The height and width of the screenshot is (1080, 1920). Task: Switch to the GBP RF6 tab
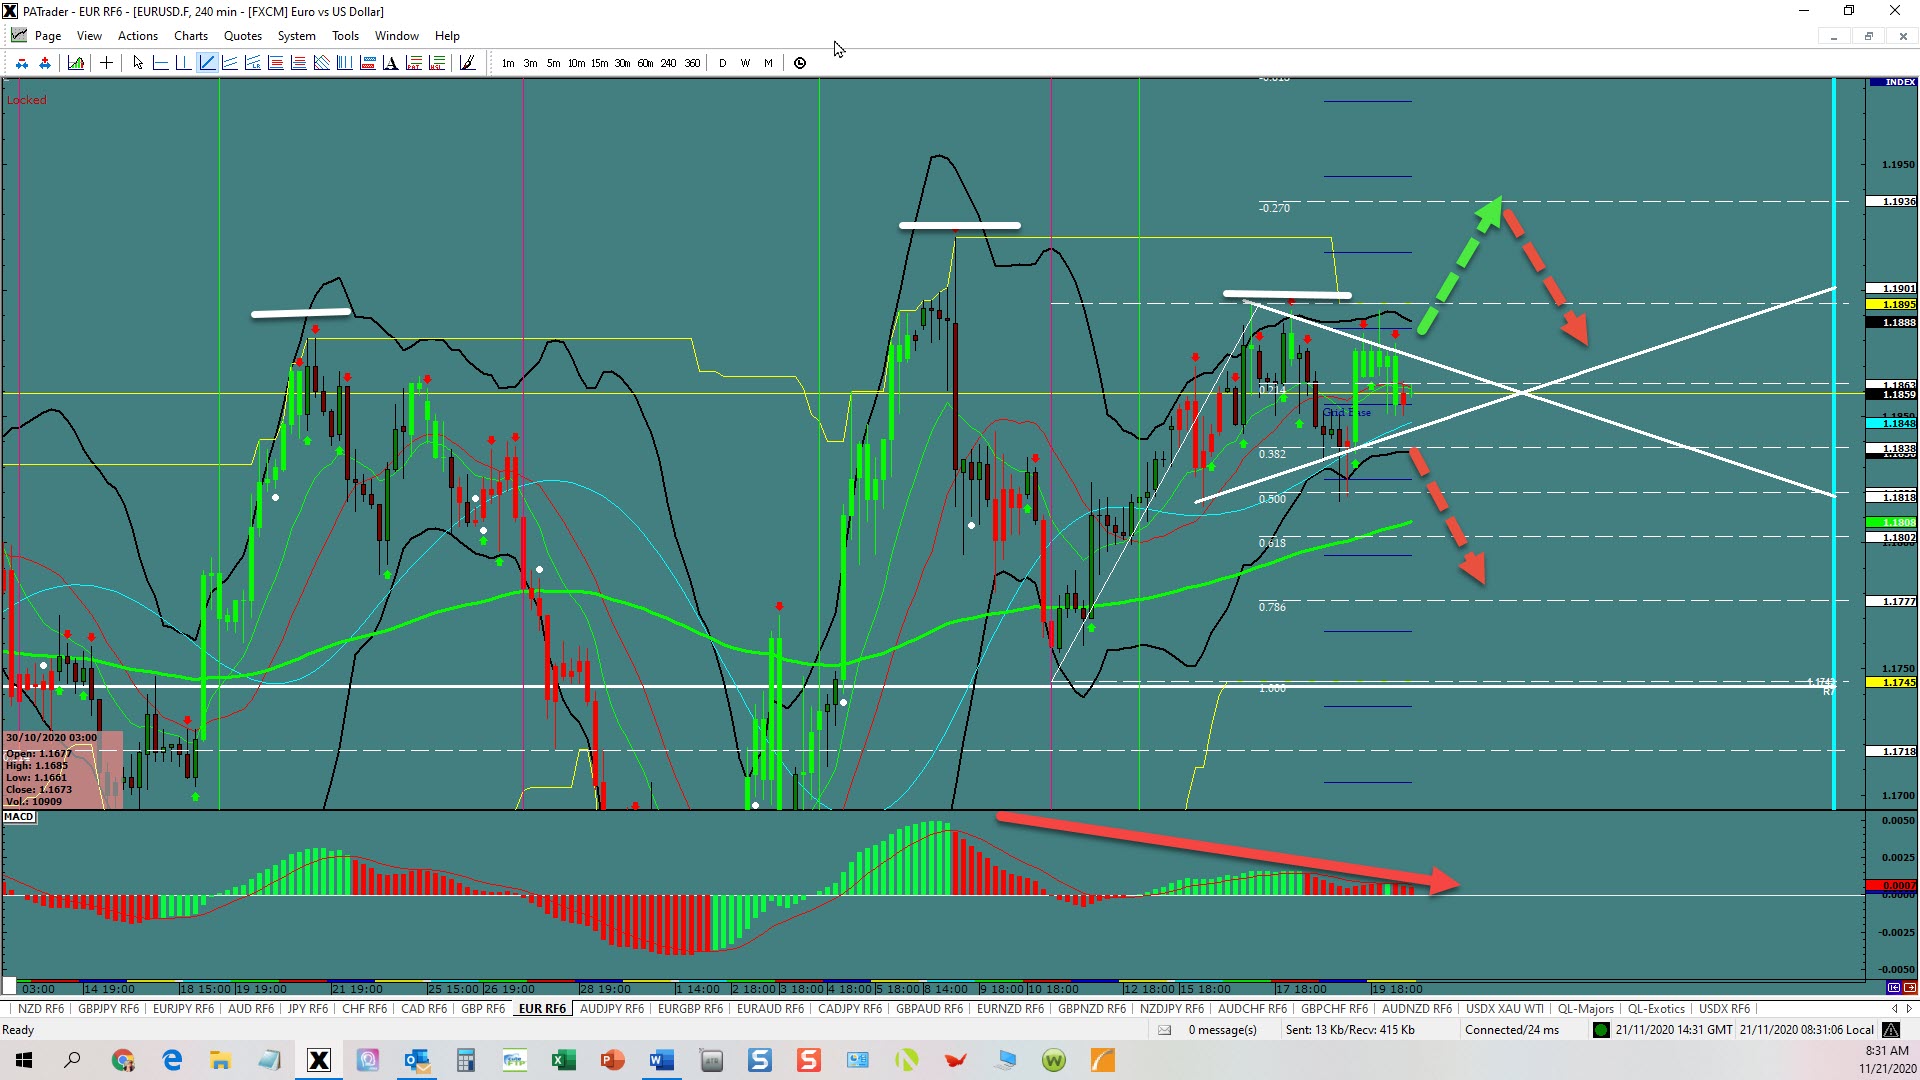[483, 1008]
